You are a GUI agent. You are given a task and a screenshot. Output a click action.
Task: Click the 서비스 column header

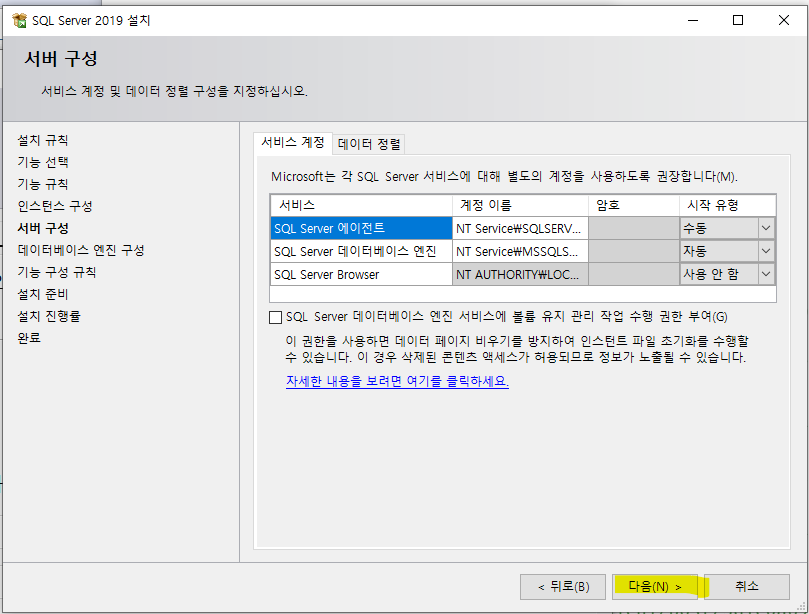point(361,205)
